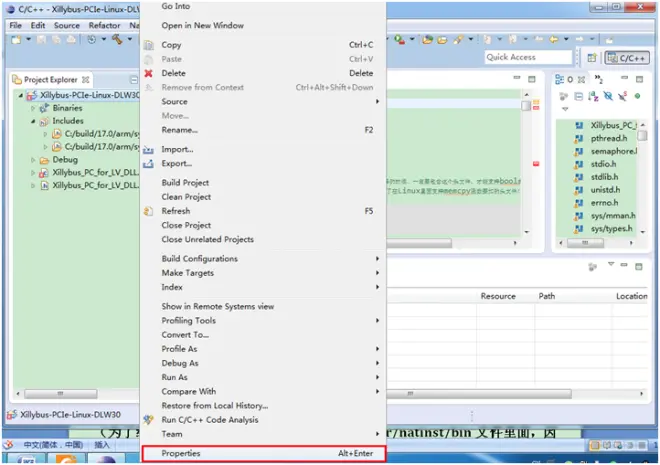Image resolution: width=660 pixels, height=465 pixels.
Task: Select sys/mman.h in Outline list
Action: 613,216
